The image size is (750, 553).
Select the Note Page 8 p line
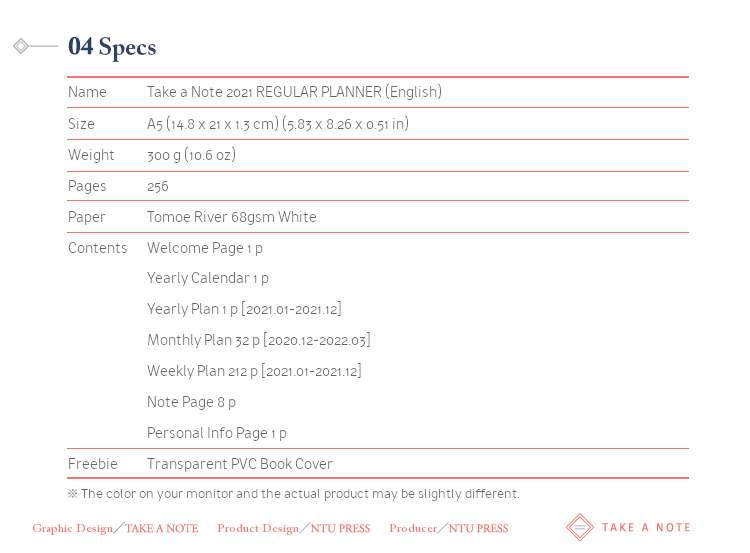(x=191, y=402)
